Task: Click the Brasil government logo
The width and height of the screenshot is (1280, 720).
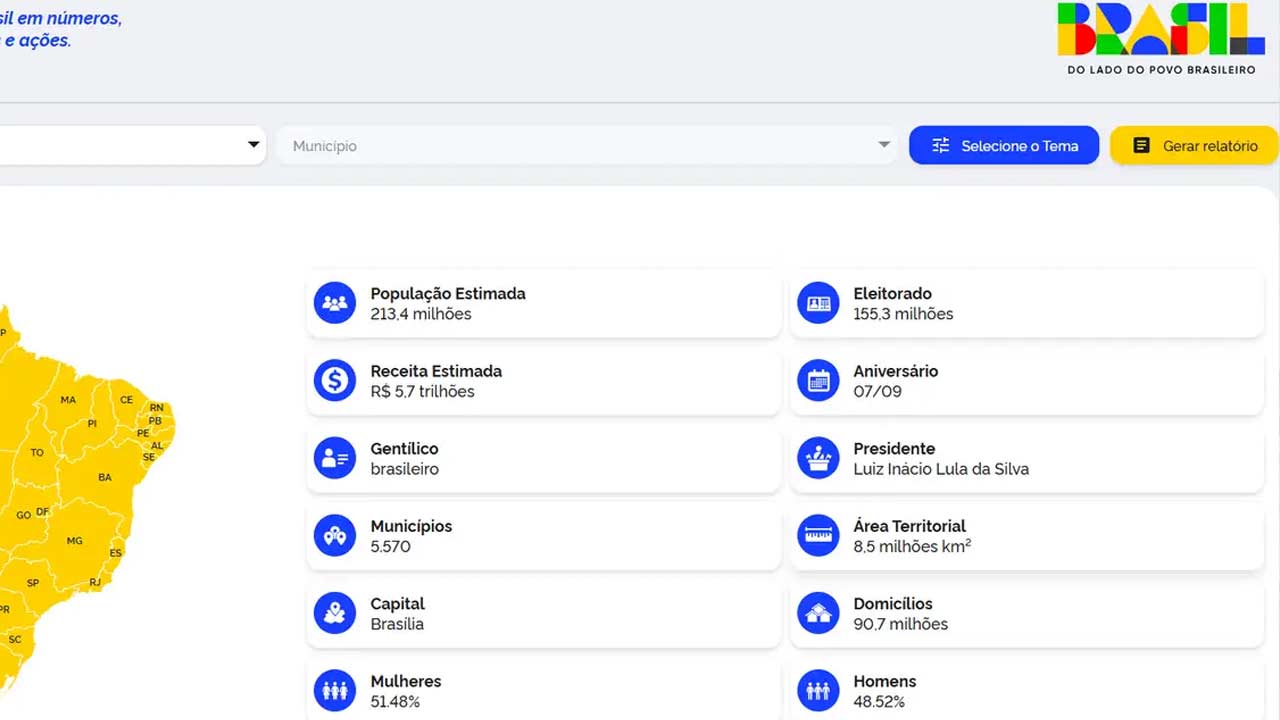Action: pyautogui.click(x=1161, y=38)
